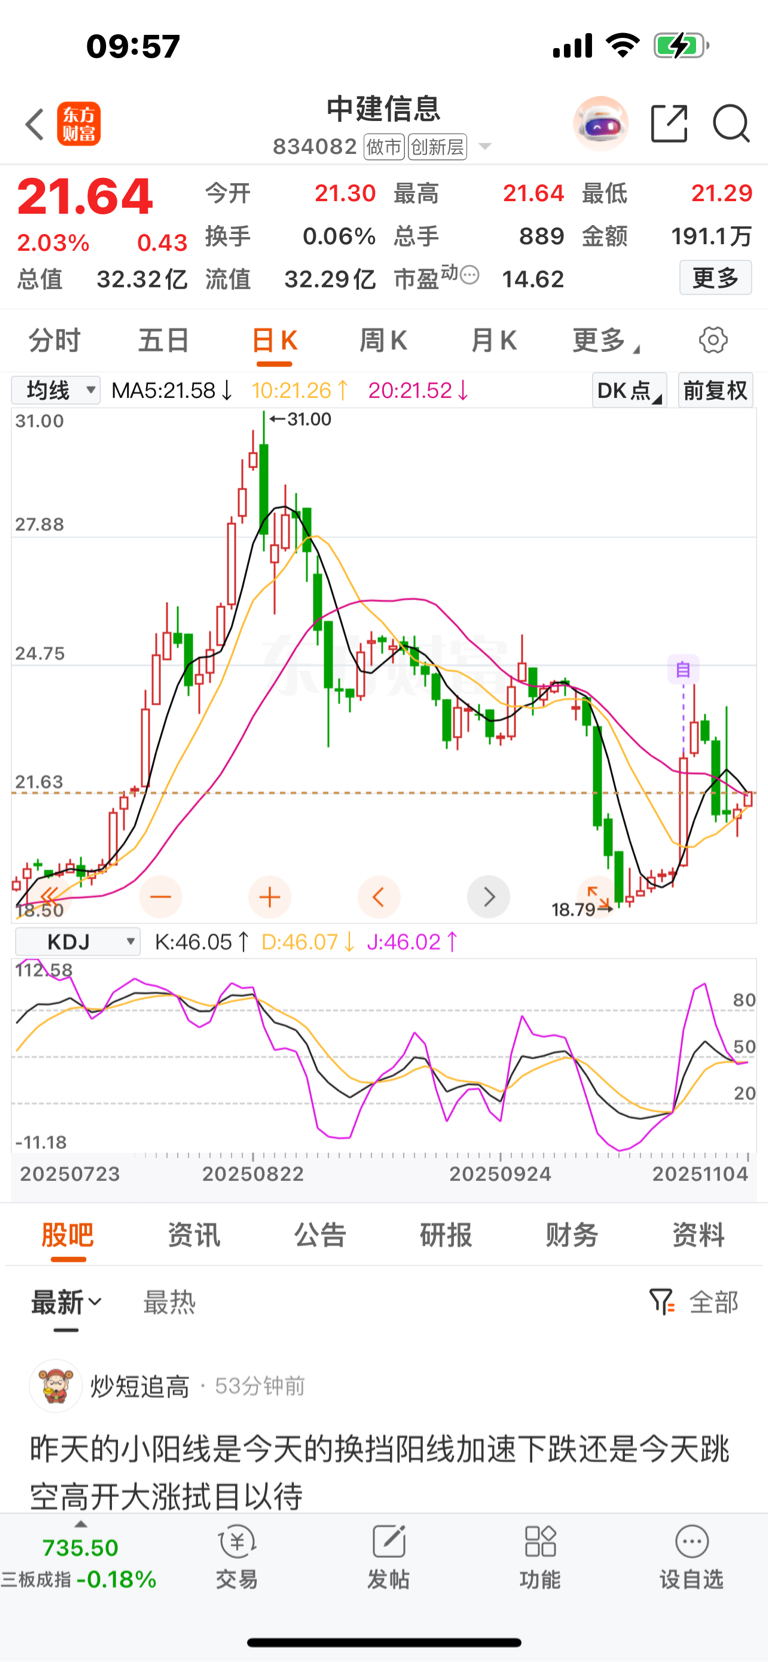Move chart left with the arrow button
The height and width of the screenshot is (1662, 768).
(x=378, y=897)
